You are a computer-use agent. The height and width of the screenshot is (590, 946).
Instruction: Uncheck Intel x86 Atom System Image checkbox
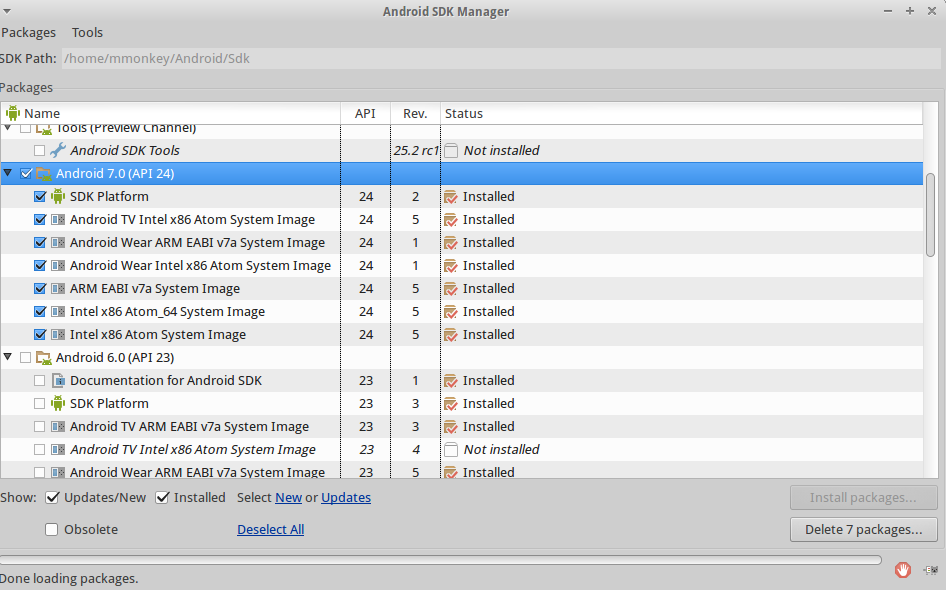click(39, 334)
